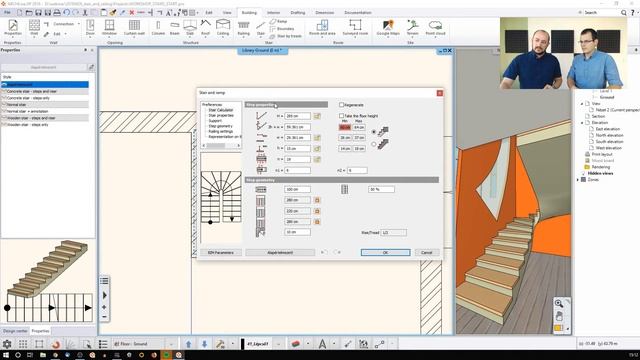The height and width of the screenshot is (360, 640).
Task: Toggle lock next to riser height field
Action: pos(317,149)
